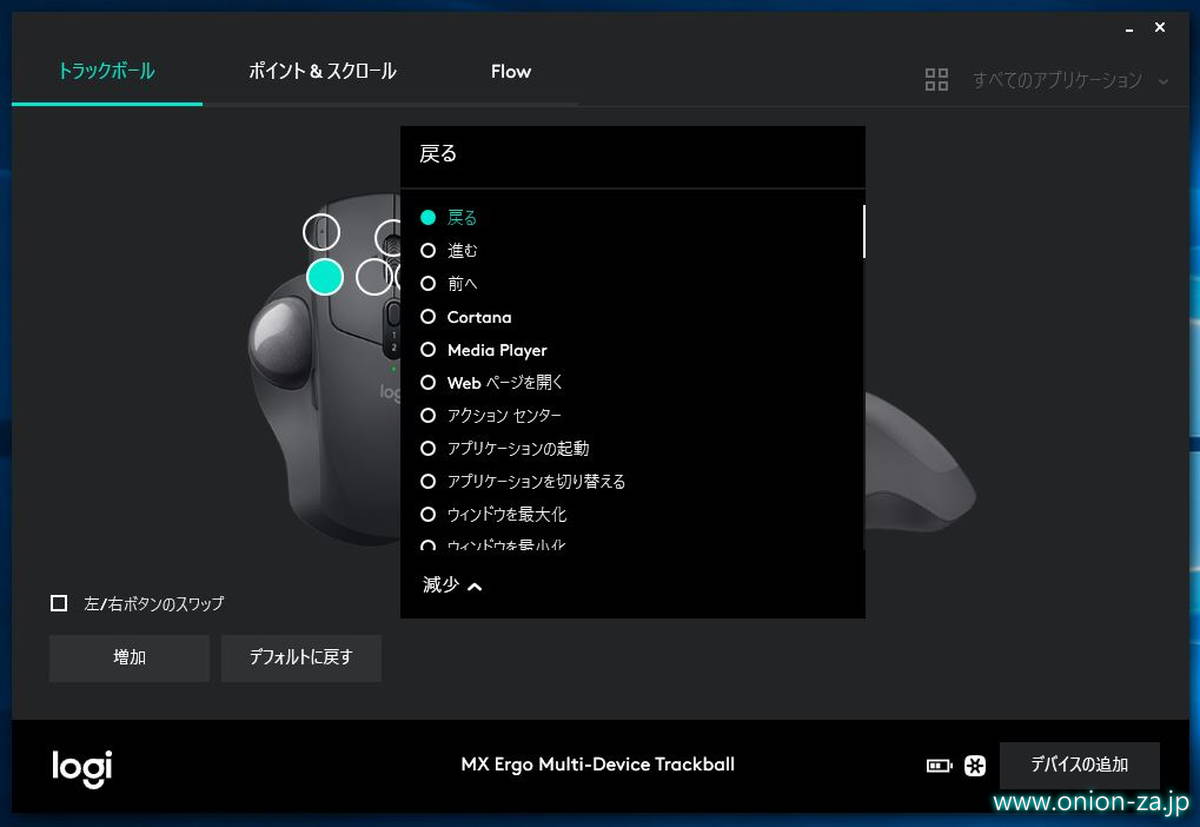Image resolution: width=1200 pixels, height=827 pixels.
Task: Choose the Cortana radio option
Action: click(428, 317)
